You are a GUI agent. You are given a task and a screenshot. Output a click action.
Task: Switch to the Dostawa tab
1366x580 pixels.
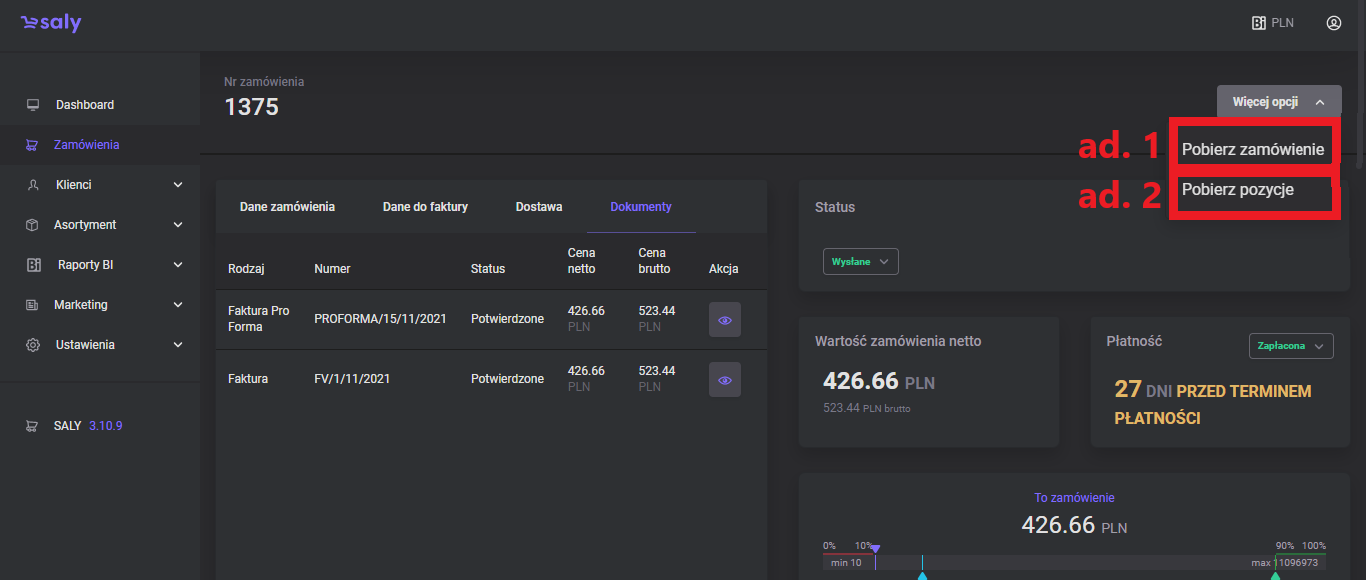pyautogui.click(x=539, y=207)
